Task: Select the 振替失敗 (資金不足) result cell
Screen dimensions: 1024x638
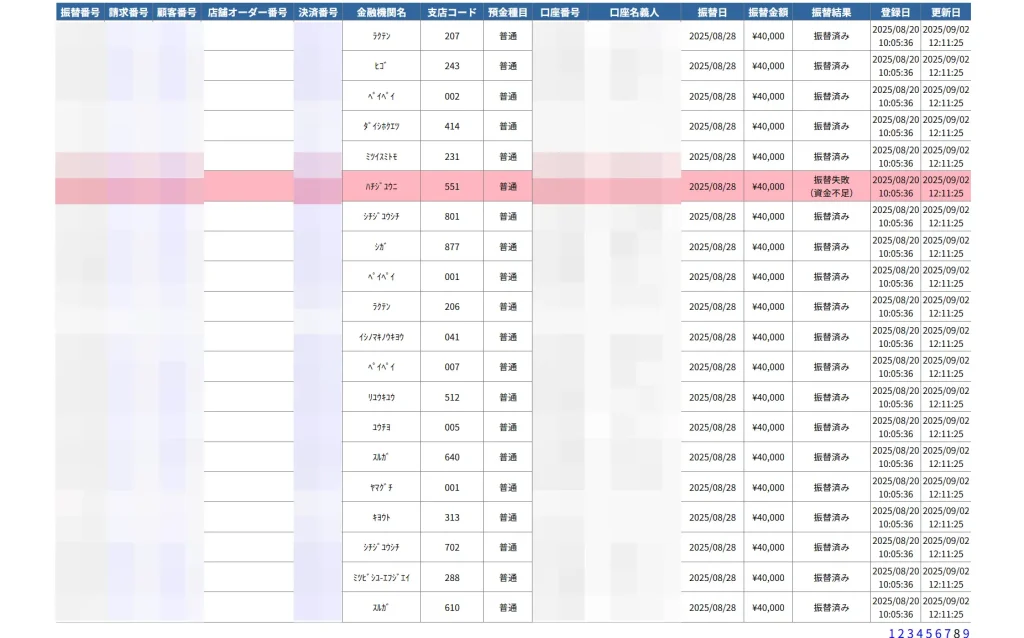Action: click(831, 186)
